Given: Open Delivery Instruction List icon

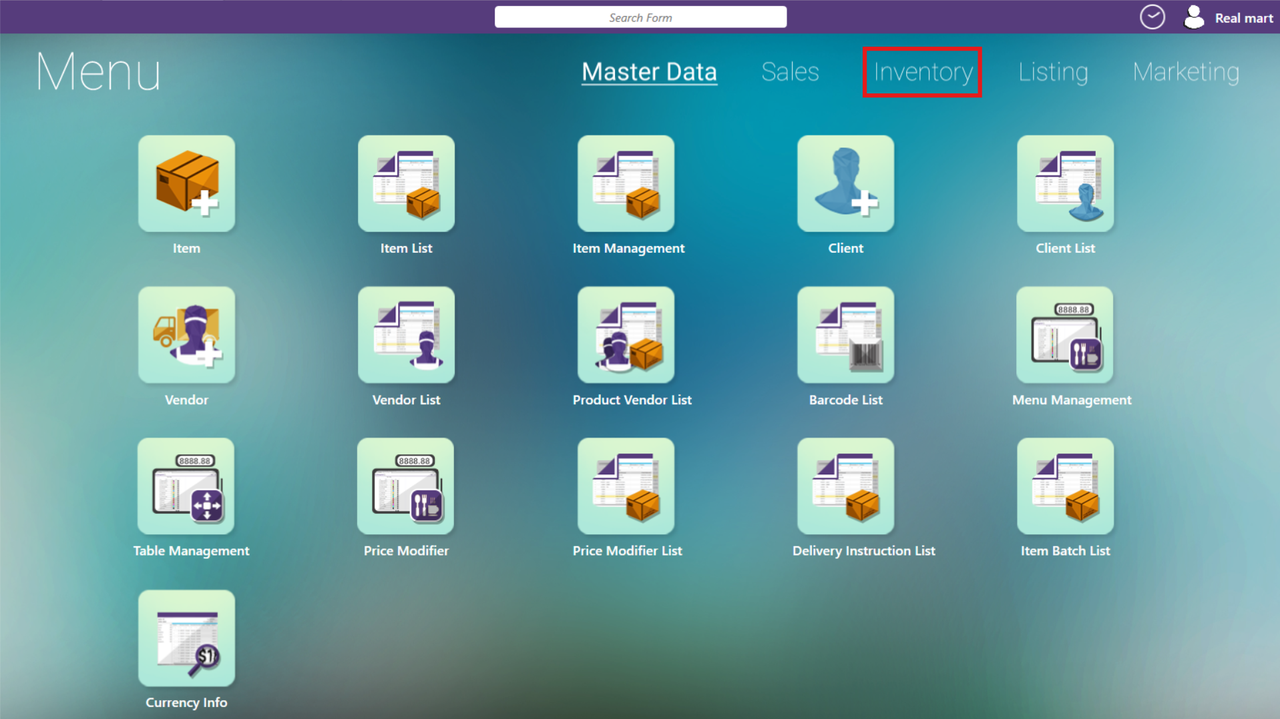Looking at the screenshot, I should point(845,486).
